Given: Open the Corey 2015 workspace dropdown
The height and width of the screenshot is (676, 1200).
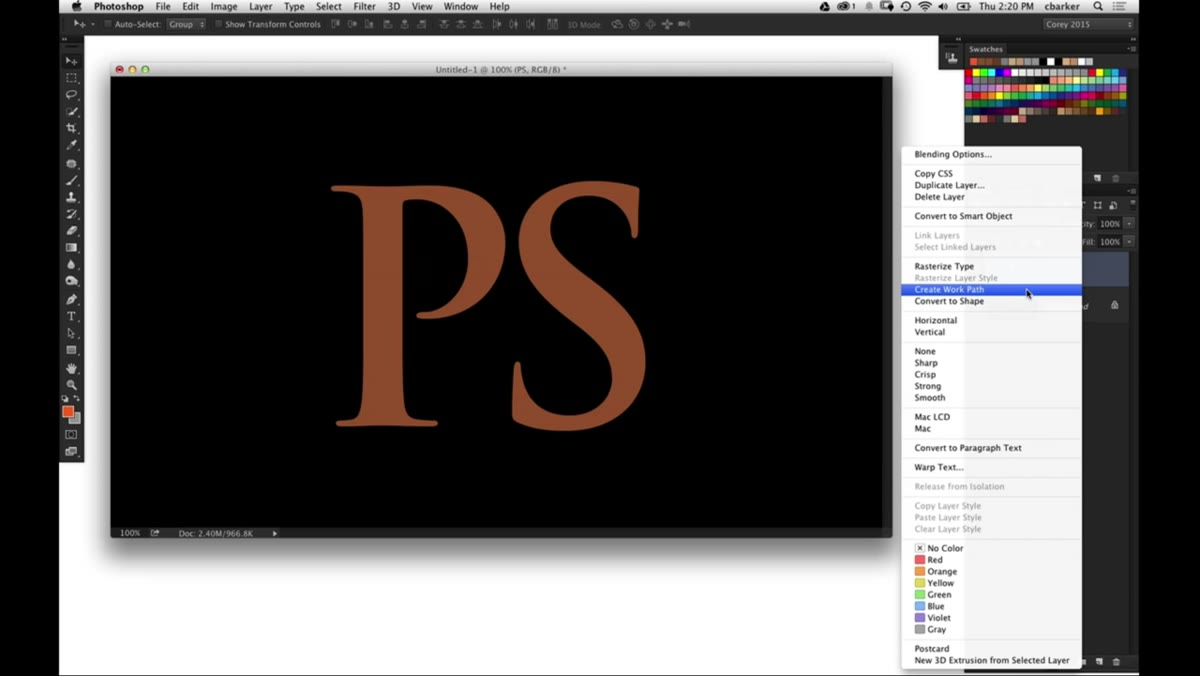Looking at the screenshot, I should click(x=1088, y=24).
